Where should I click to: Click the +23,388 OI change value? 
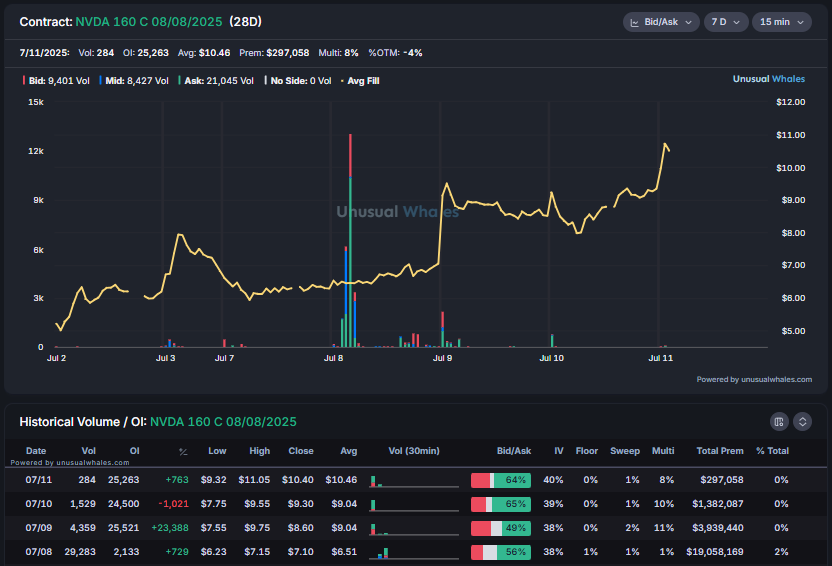[x=170, y=528]
